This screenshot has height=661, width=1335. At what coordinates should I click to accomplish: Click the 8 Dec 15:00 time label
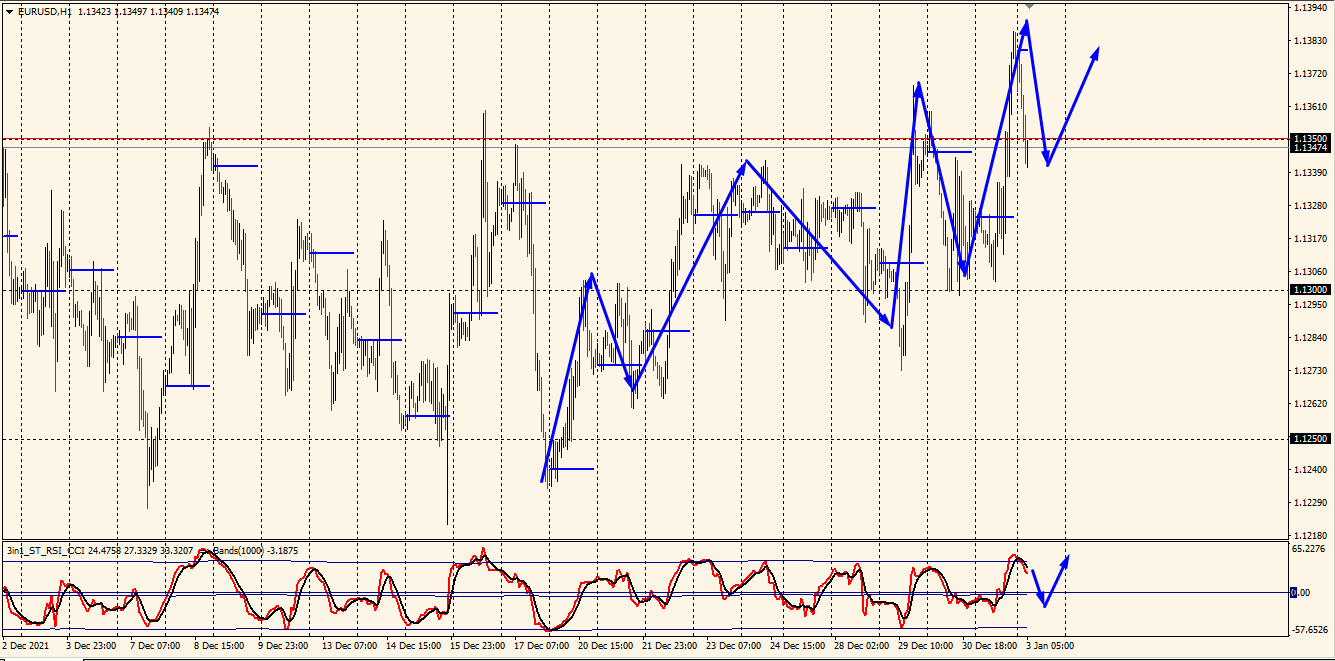click(218, 646)
